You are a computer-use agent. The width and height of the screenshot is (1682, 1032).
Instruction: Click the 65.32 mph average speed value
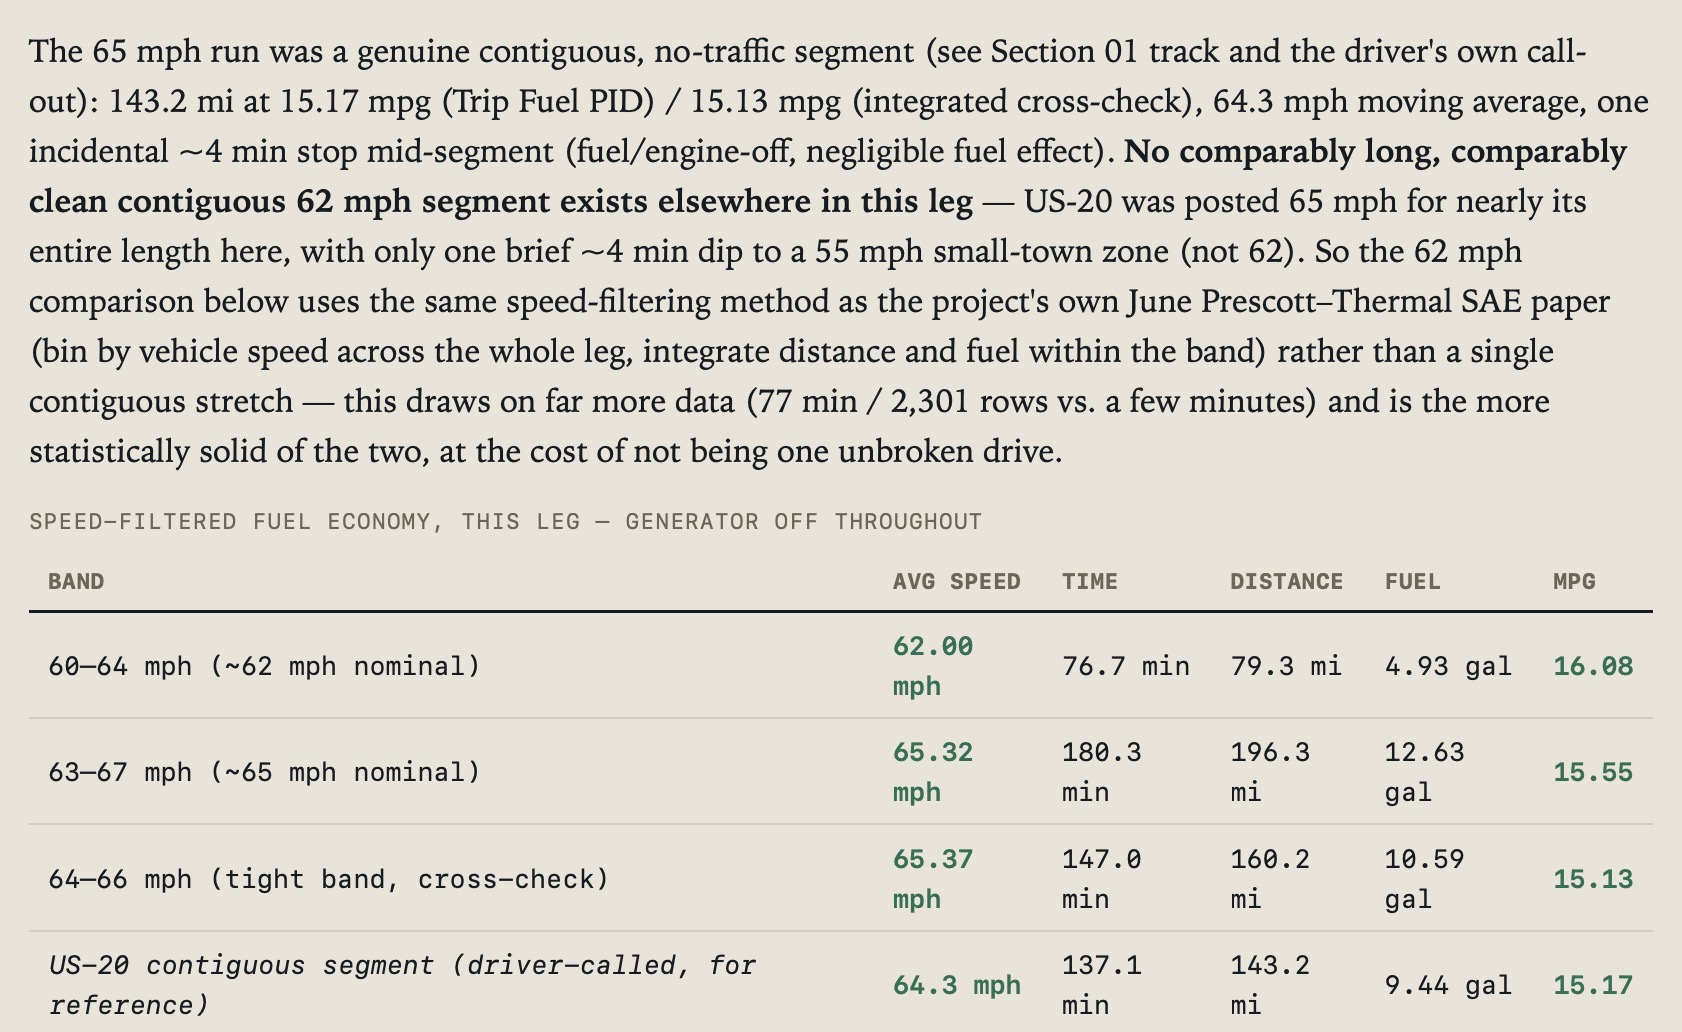(x=932, y=772)
